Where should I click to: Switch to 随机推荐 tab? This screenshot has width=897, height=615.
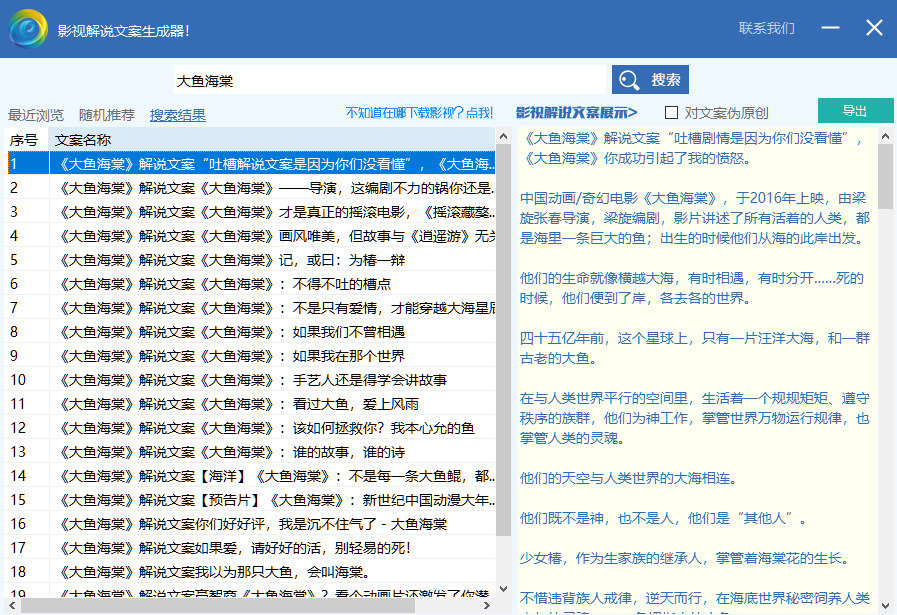pos(107,115)
